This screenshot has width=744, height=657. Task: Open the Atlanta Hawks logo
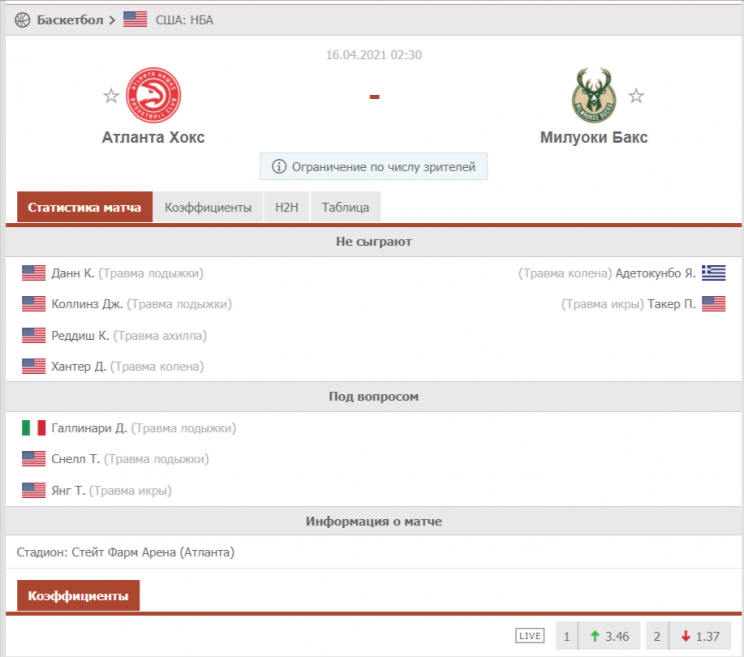point(153,95)
